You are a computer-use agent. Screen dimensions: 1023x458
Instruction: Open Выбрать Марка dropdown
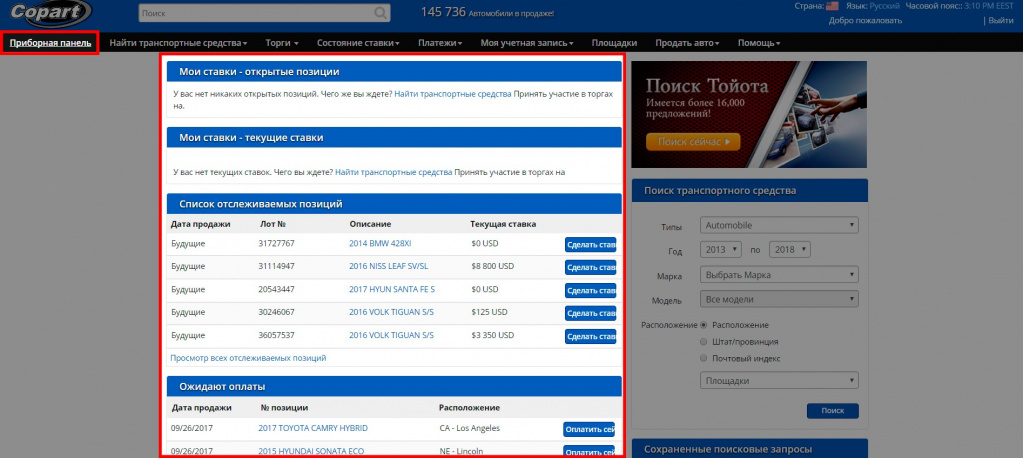pos(779,275)
